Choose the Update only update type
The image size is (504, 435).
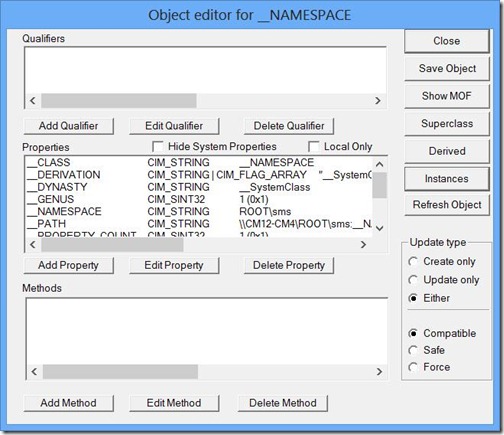tap(413, 280)
